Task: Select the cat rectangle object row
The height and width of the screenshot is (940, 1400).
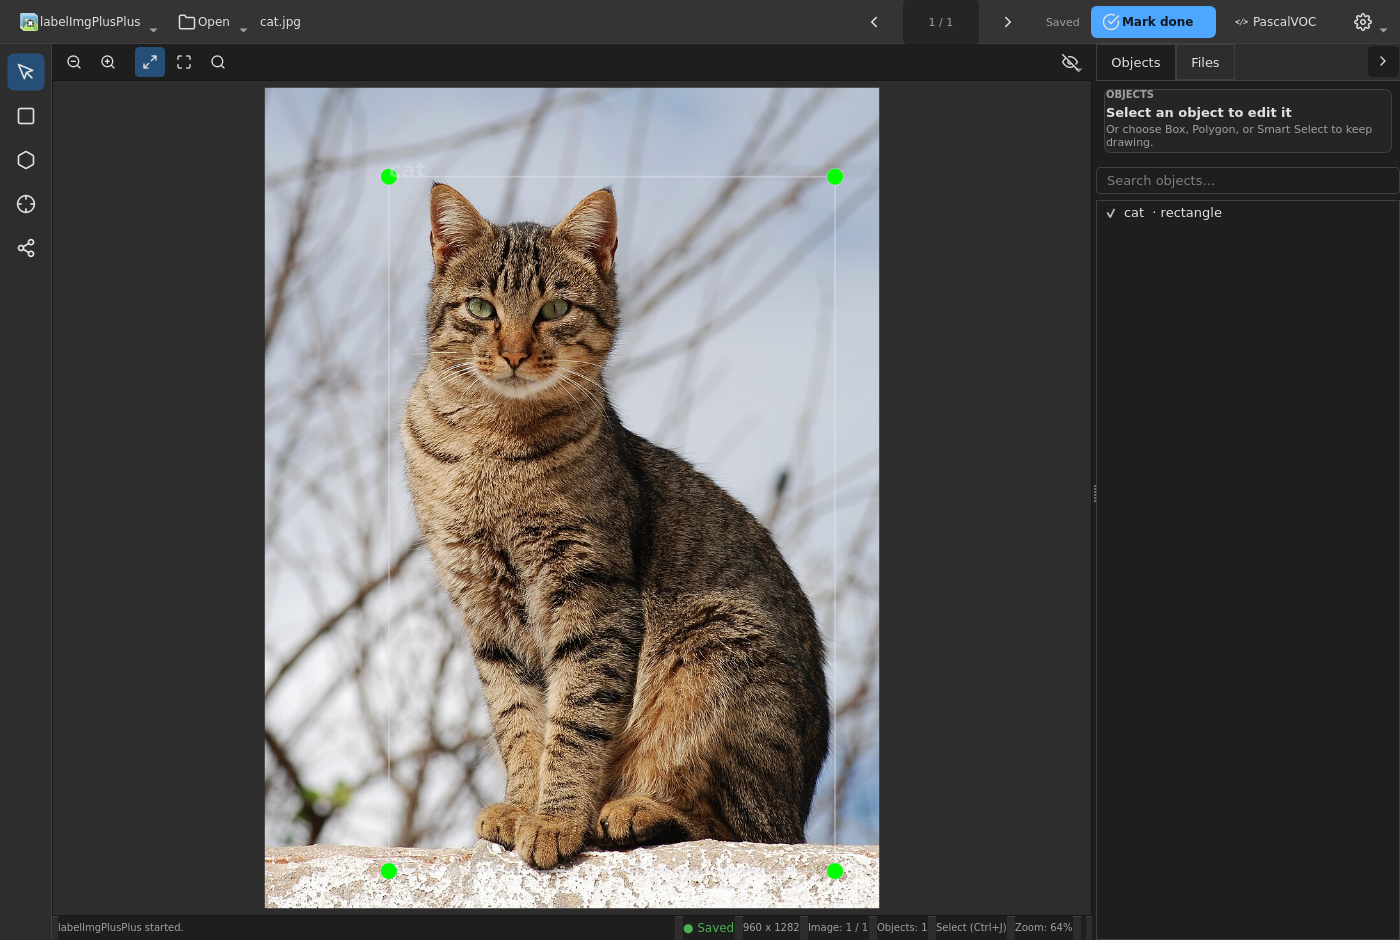Action: [1247, 213]
